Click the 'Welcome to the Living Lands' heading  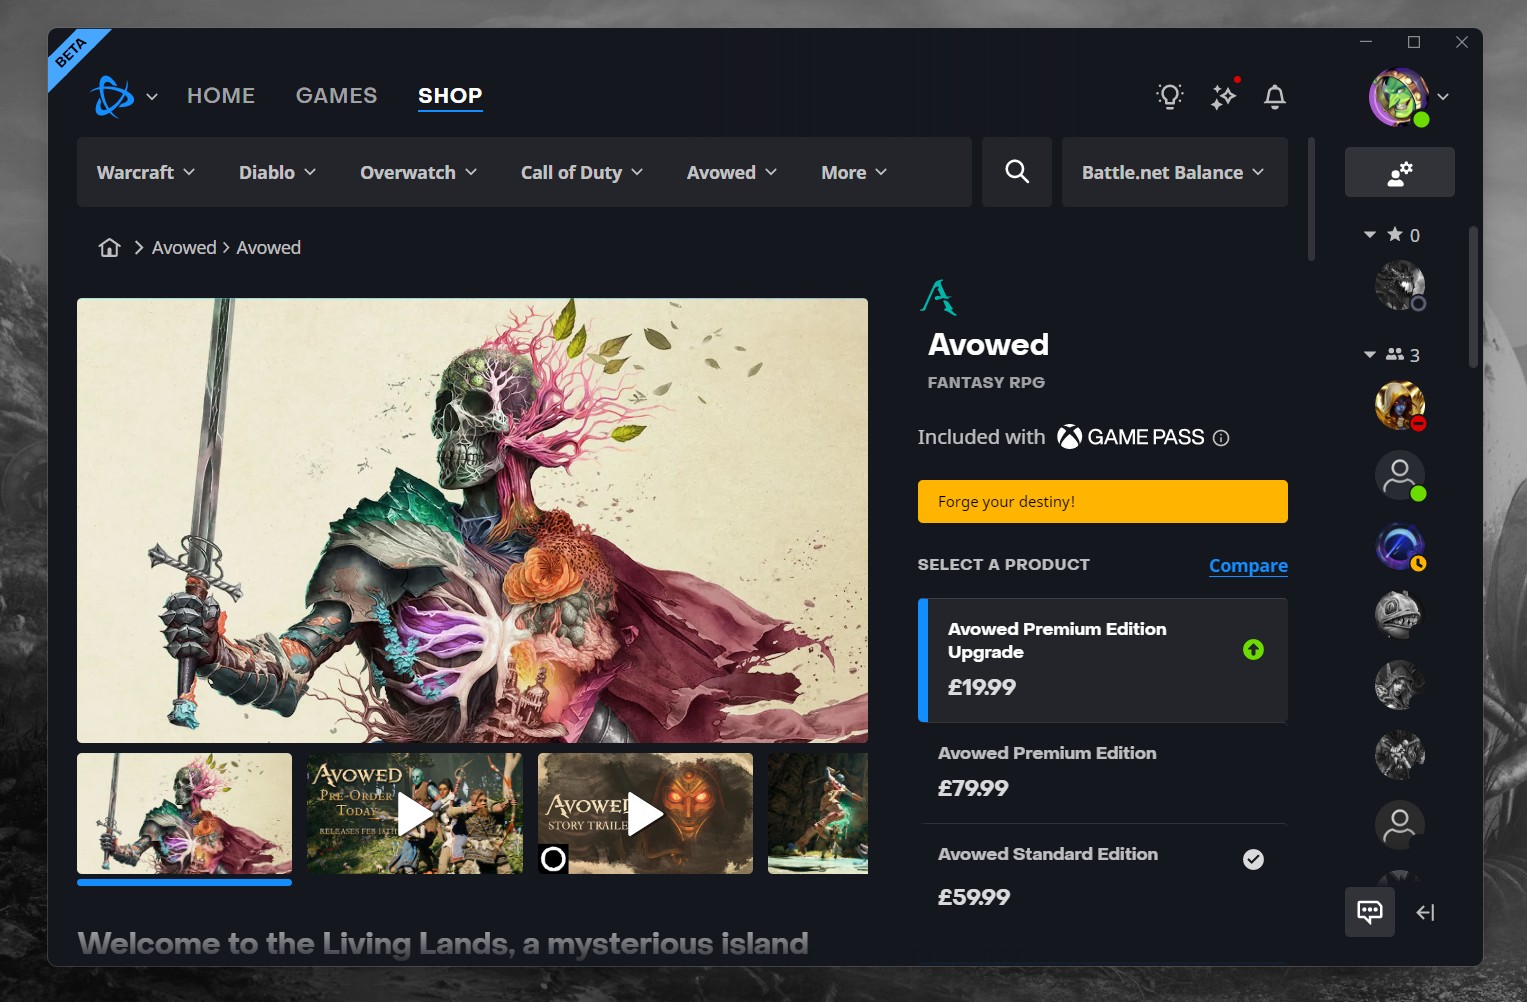point(443,944)
